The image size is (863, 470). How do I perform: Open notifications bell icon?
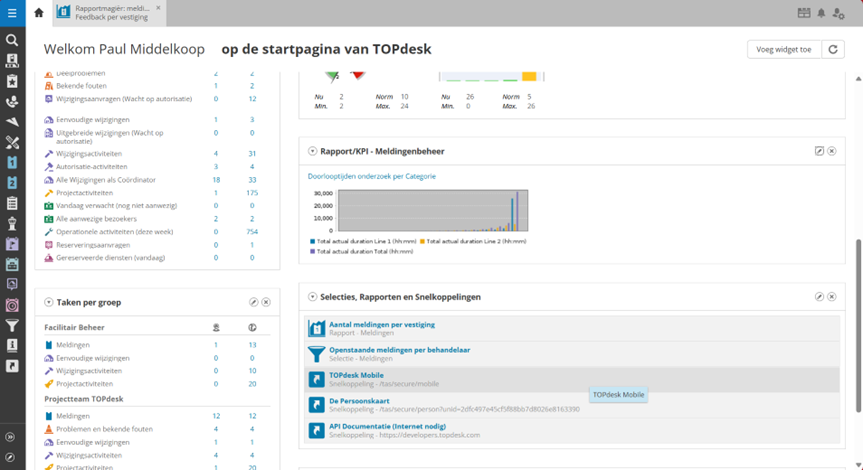pos(822,13)
